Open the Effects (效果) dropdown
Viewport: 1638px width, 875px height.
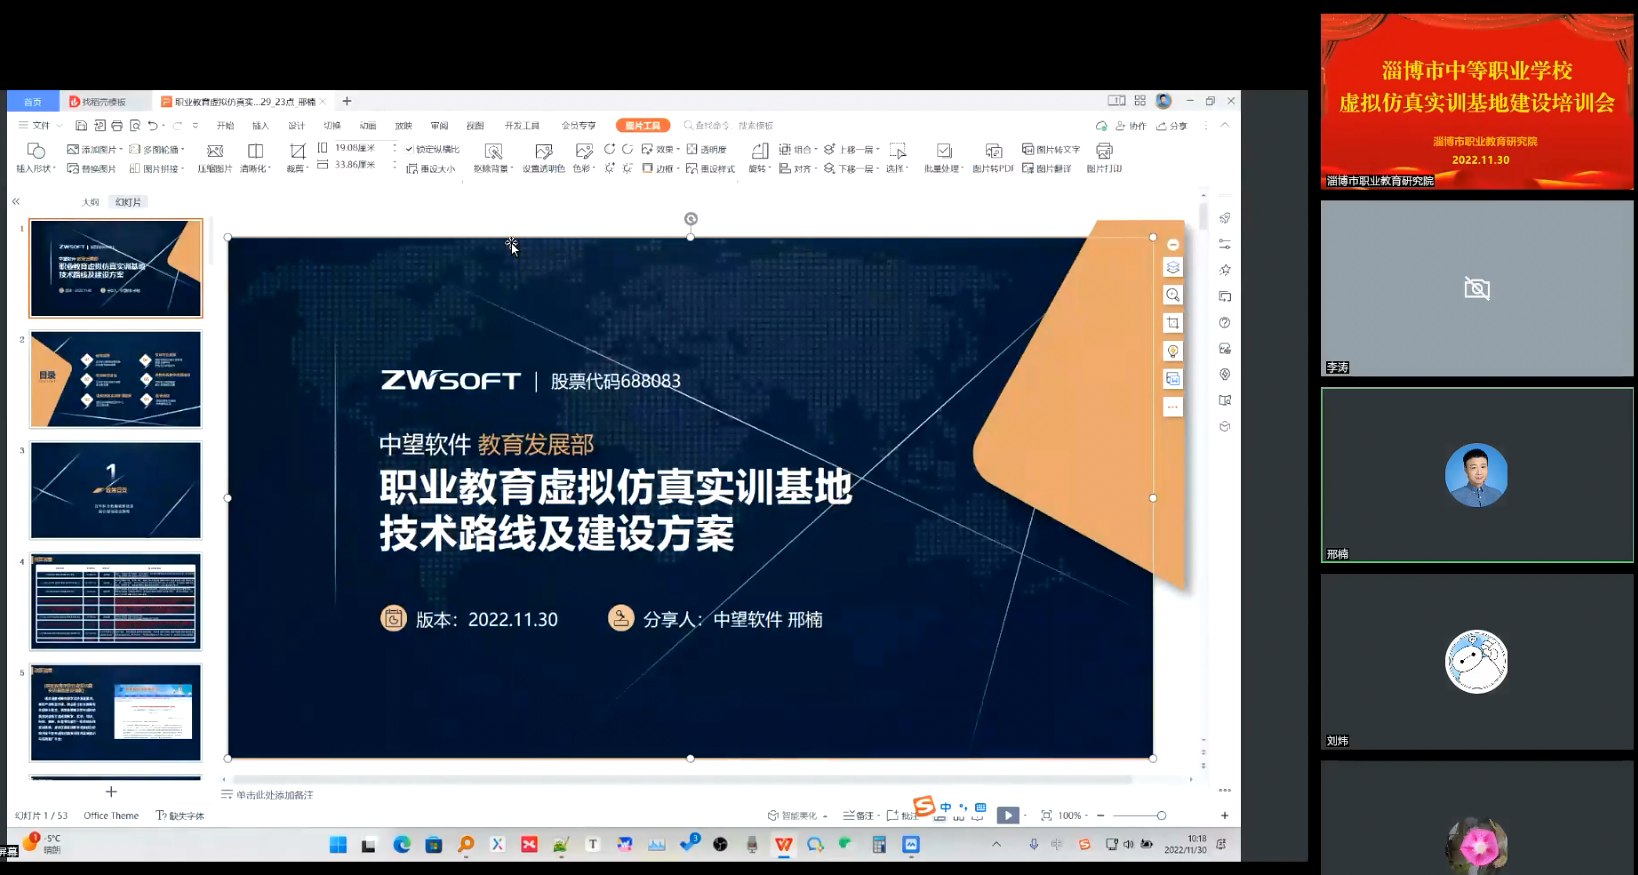pyautogui.click(x=661, y=149)
